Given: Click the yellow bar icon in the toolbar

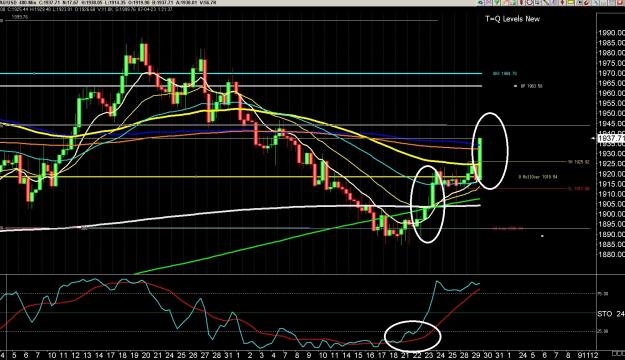Looking at the screenshot, I should [x=570, y=2].
